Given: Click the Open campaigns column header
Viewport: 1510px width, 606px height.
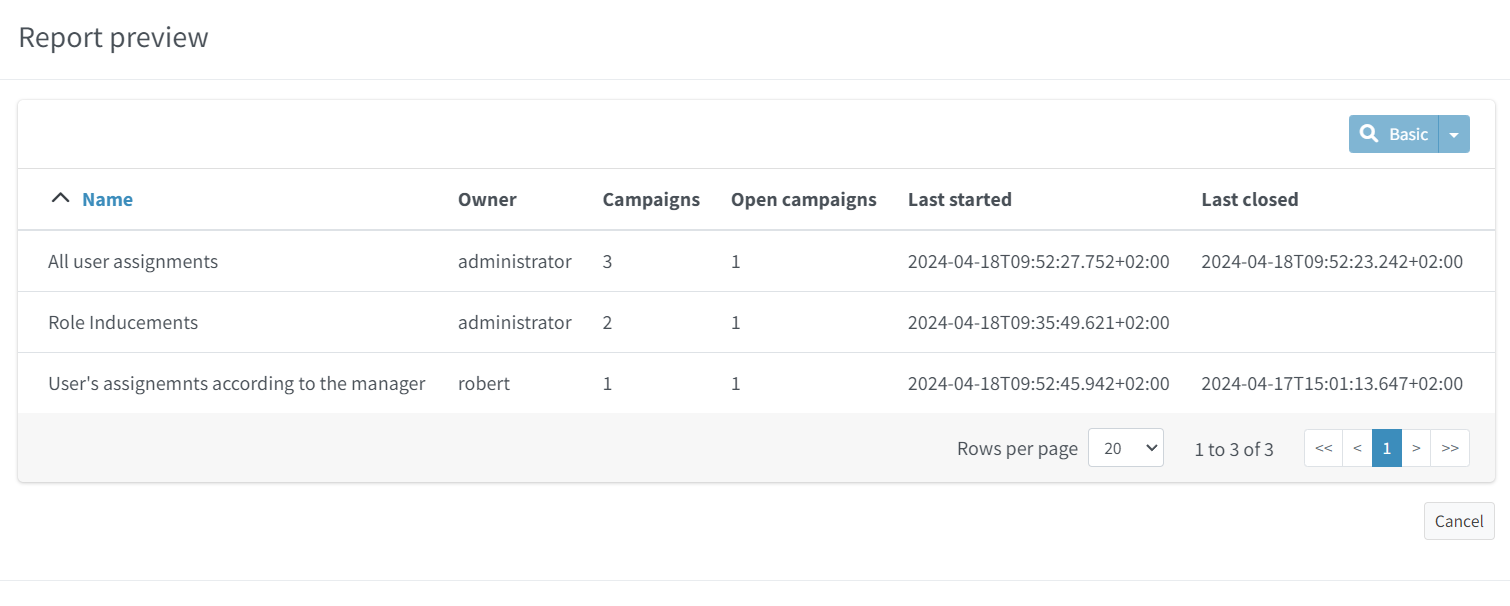Looking at the screenshot, I should pos(803,199).
